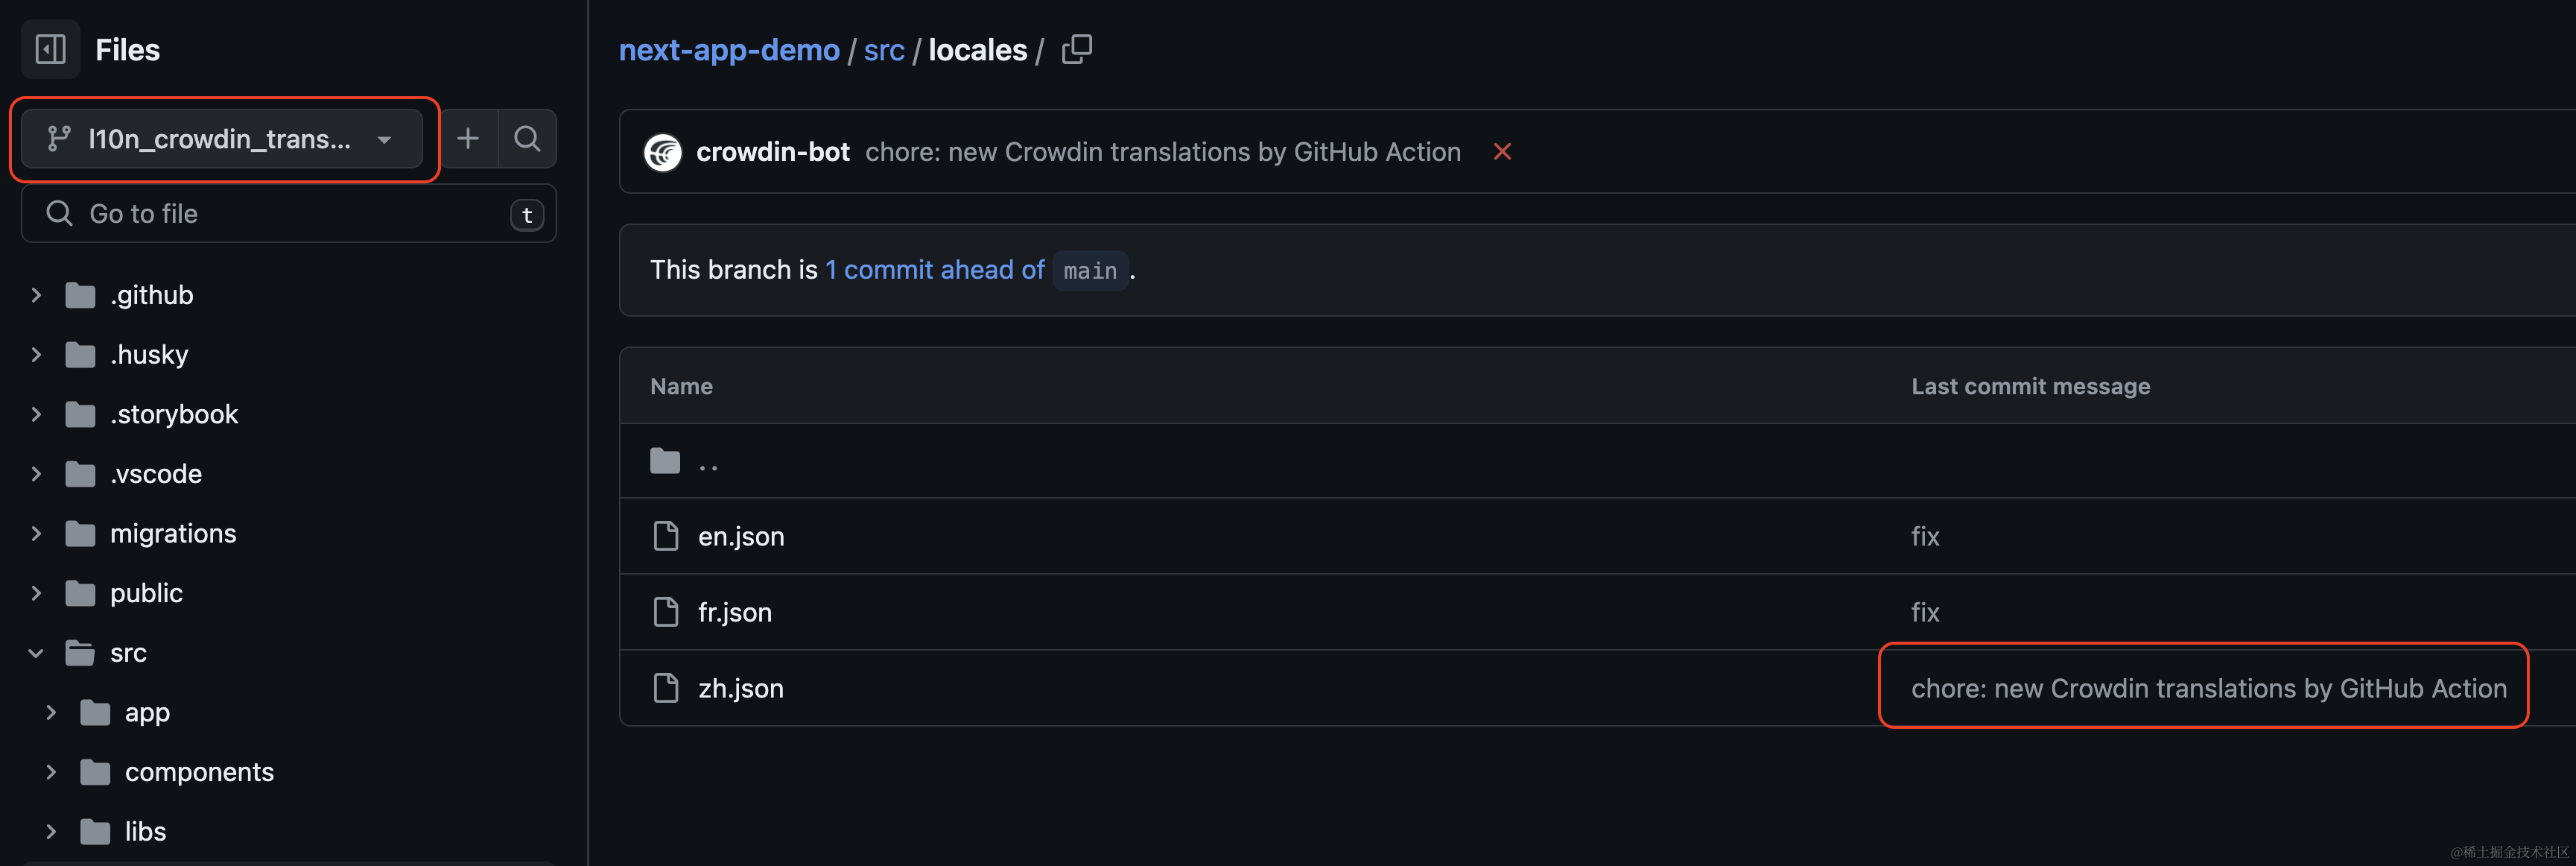Screen dimensions: 2576x866
Task: Collapse the src folder chevron
Action: (x=36, y=653)
